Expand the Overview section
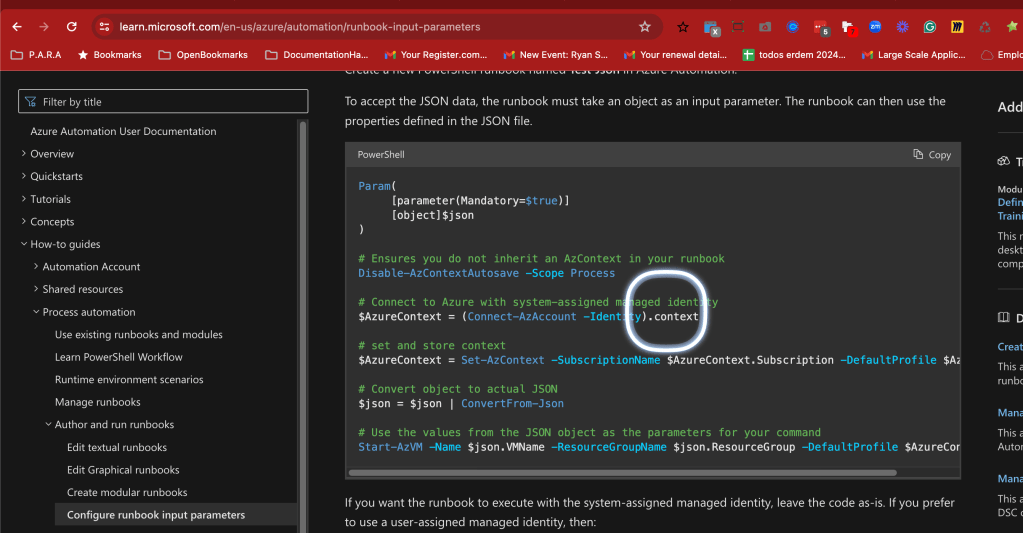 click(x=24, y=153)
